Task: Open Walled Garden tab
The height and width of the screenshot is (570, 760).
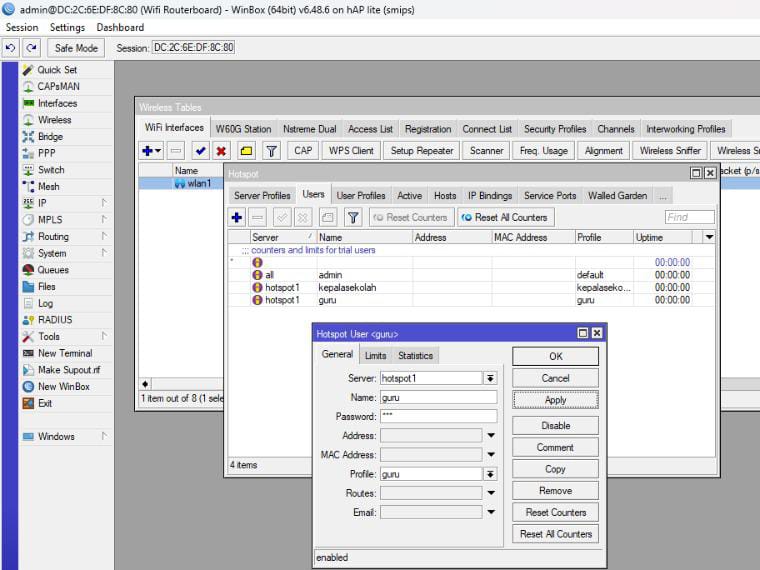Action: click(618, 196)
